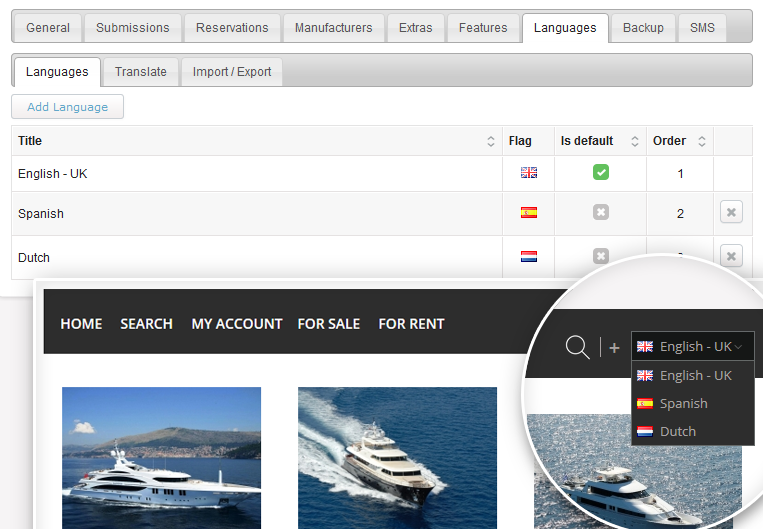
Task: Select the Languages sub-tab
Action: coord(57,72)
